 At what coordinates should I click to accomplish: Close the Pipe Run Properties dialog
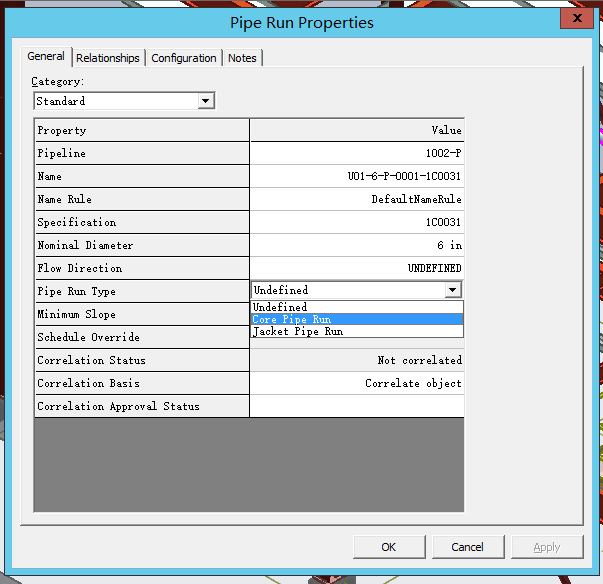(576, 18)
